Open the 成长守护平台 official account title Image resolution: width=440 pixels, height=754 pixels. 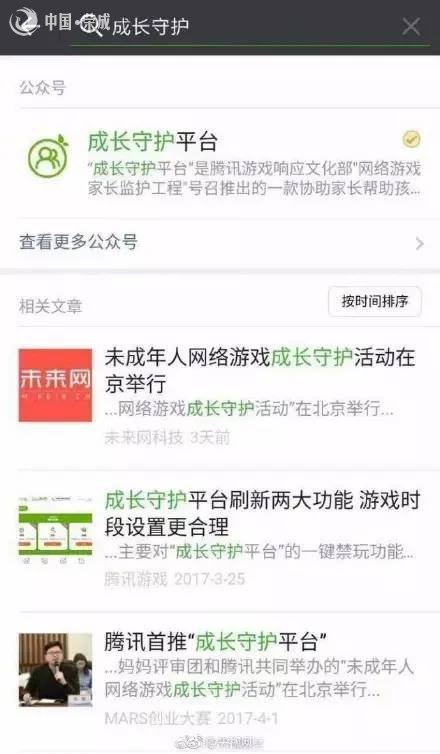[152, 142]
